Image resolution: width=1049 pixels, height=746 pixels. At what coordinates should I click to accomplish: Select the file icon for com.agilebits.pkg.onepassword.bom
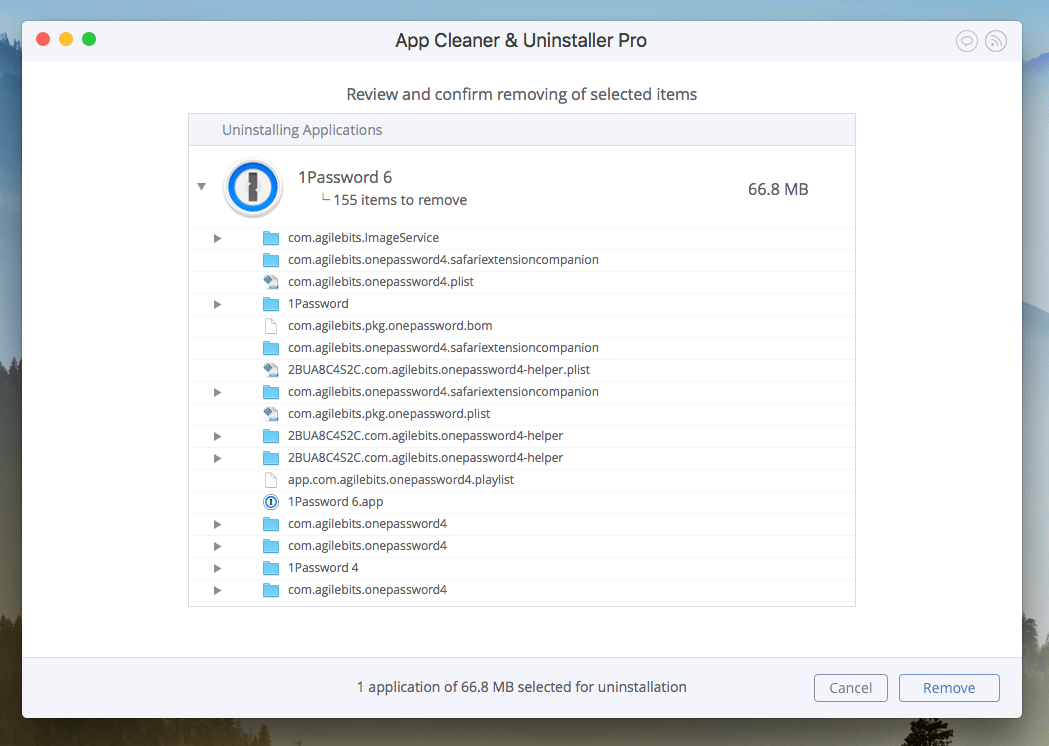tap(271, 326)
